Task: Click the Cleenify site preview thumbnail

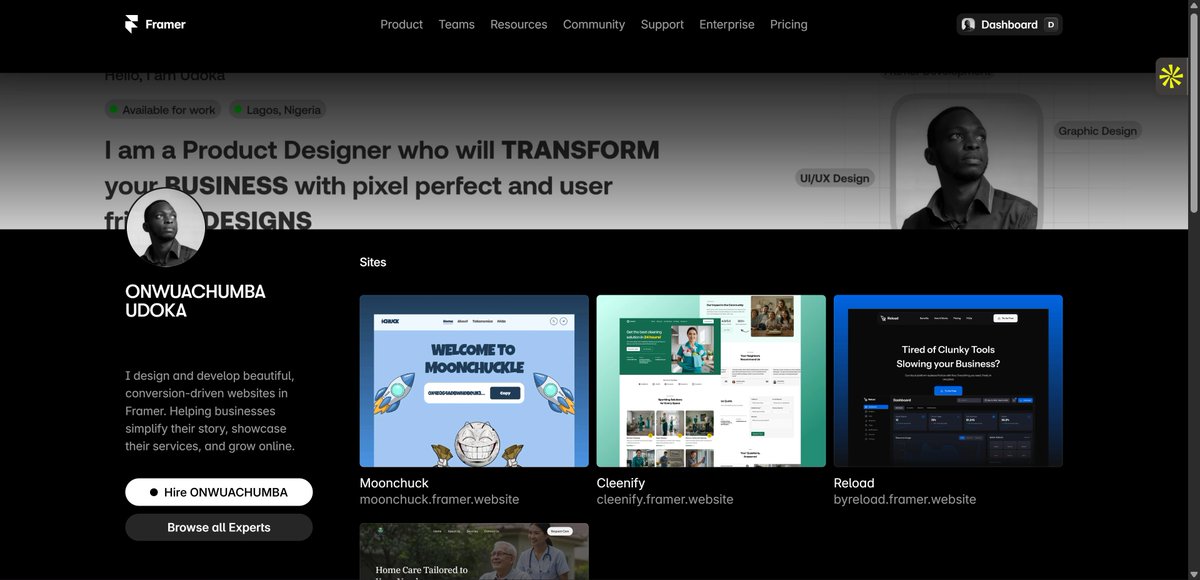Action: (710, 380)
